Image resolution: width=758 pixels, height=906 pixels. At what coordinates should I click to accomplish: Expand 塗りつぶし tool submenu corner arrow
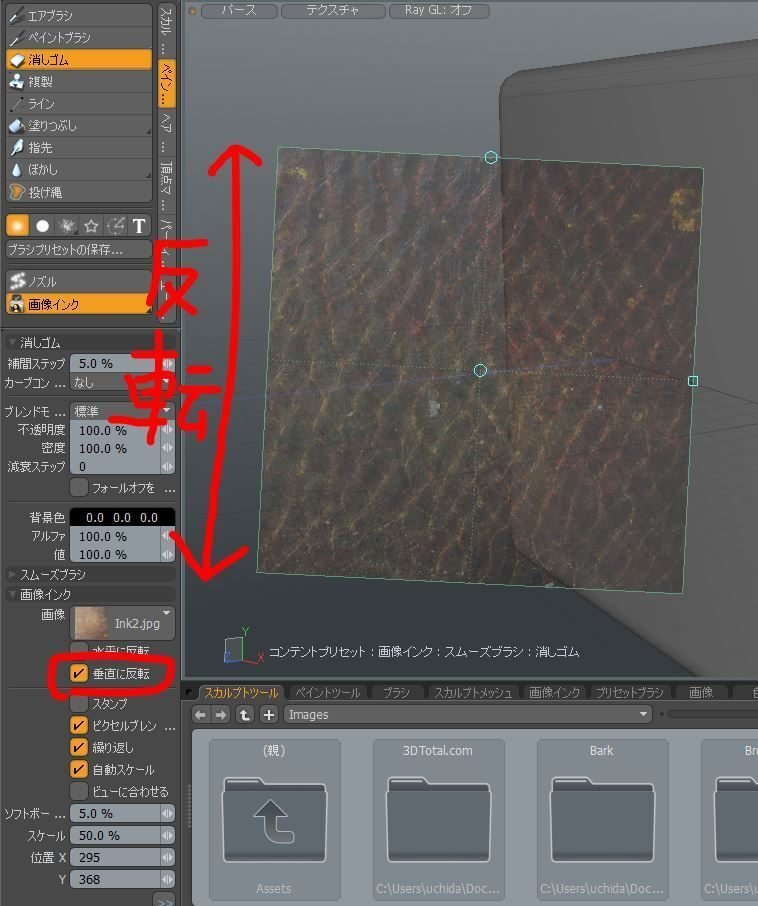tap(148, 132)
